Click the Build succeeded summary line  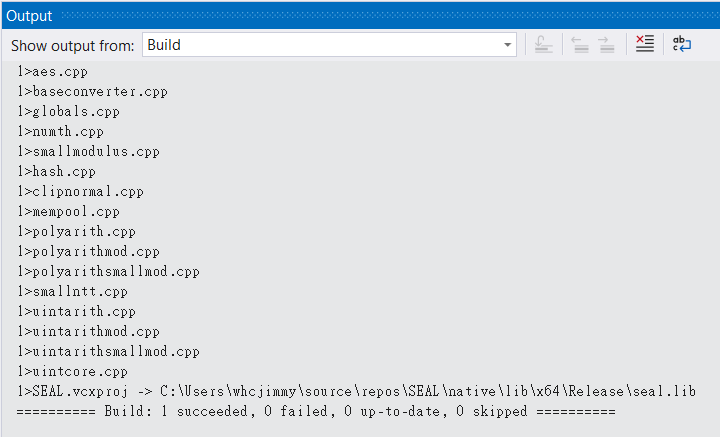316,412
